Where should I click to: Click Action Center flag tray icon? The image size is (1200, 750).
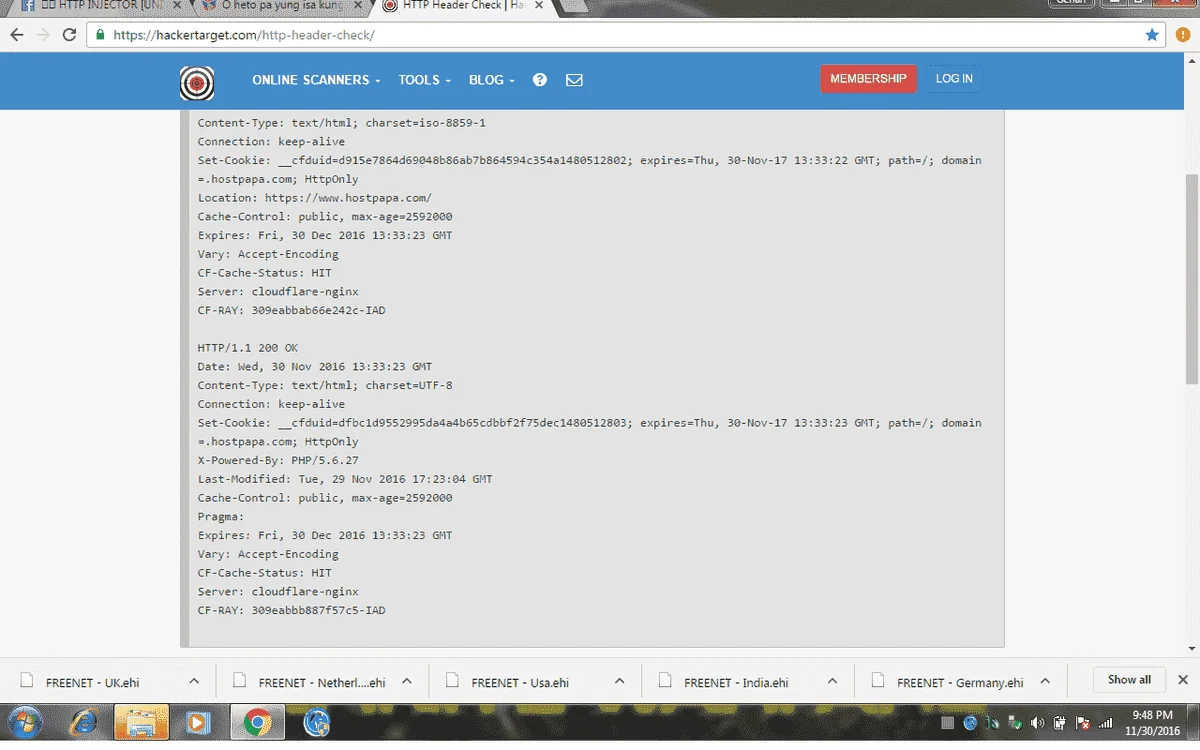[x=1082, y=722]
